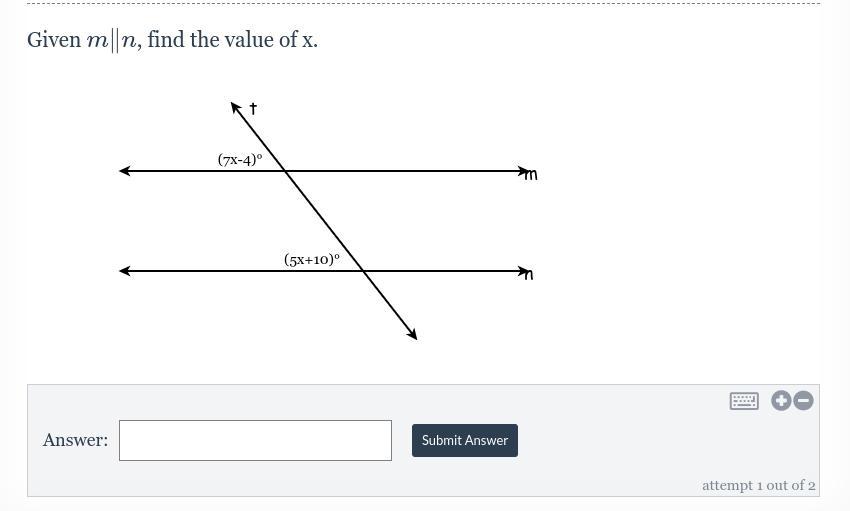Click the intersection of line m and transversal
Viewport: 850px width, 511px height.
pos(285,171)
